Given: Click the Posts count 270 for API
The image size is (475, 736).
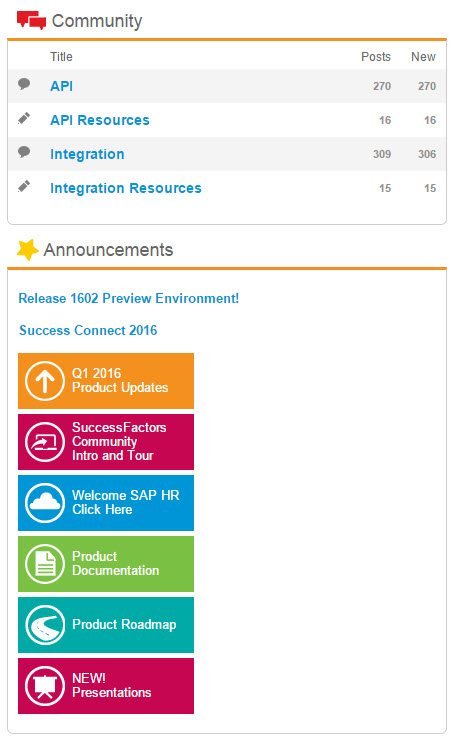Looking at the screenshot, I should point(382,86).
